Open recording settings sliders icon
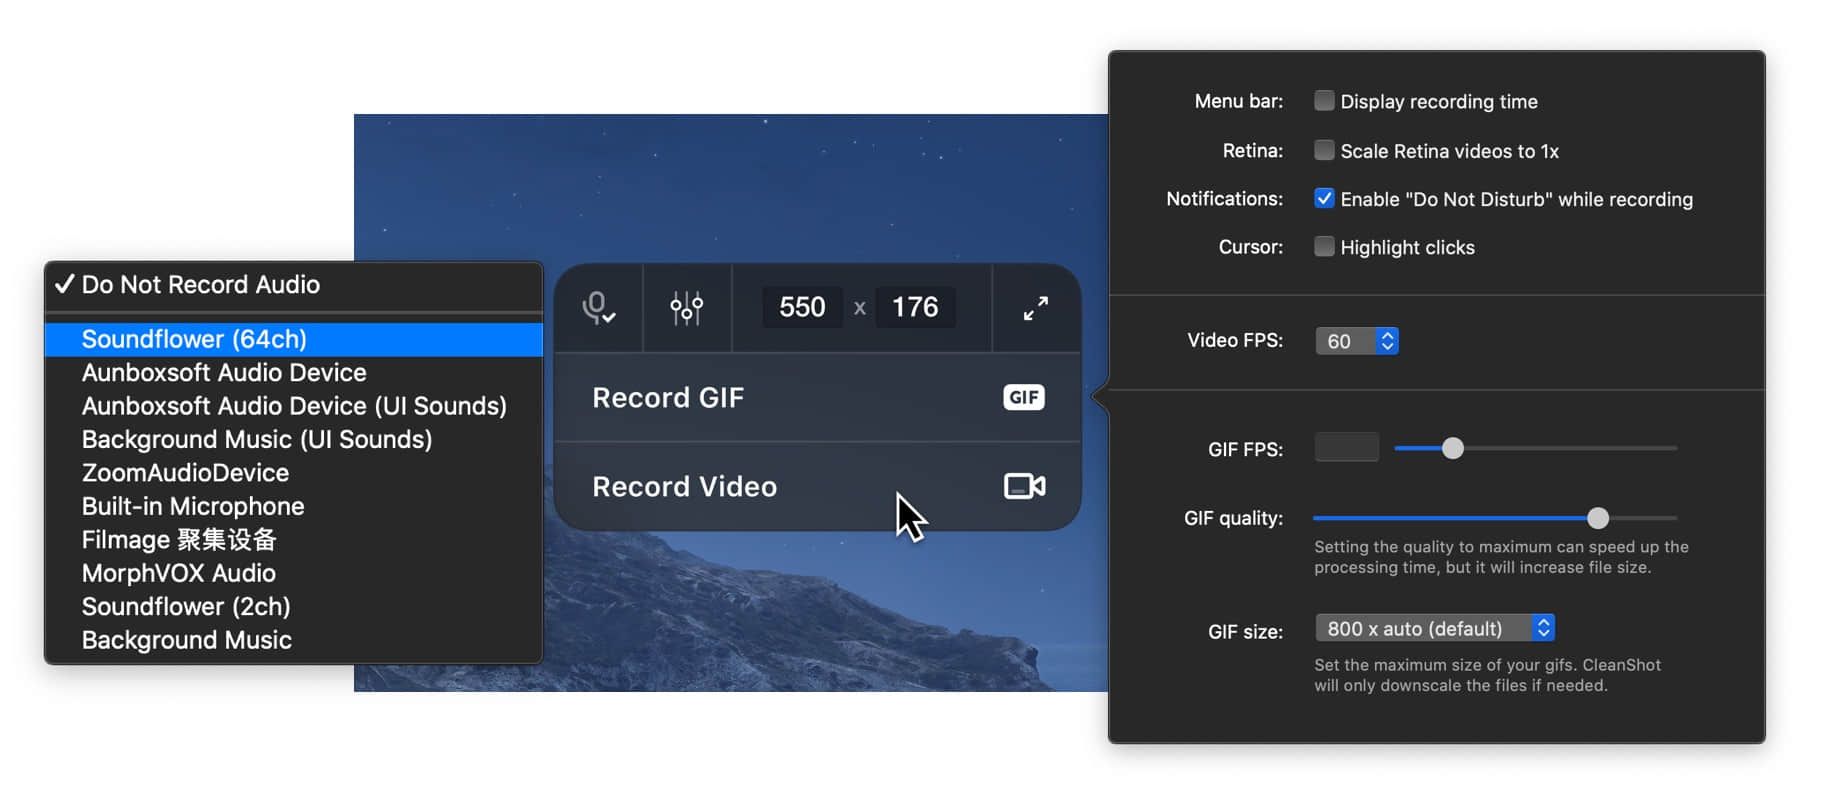1822x806 pixels. coord(686,308)
